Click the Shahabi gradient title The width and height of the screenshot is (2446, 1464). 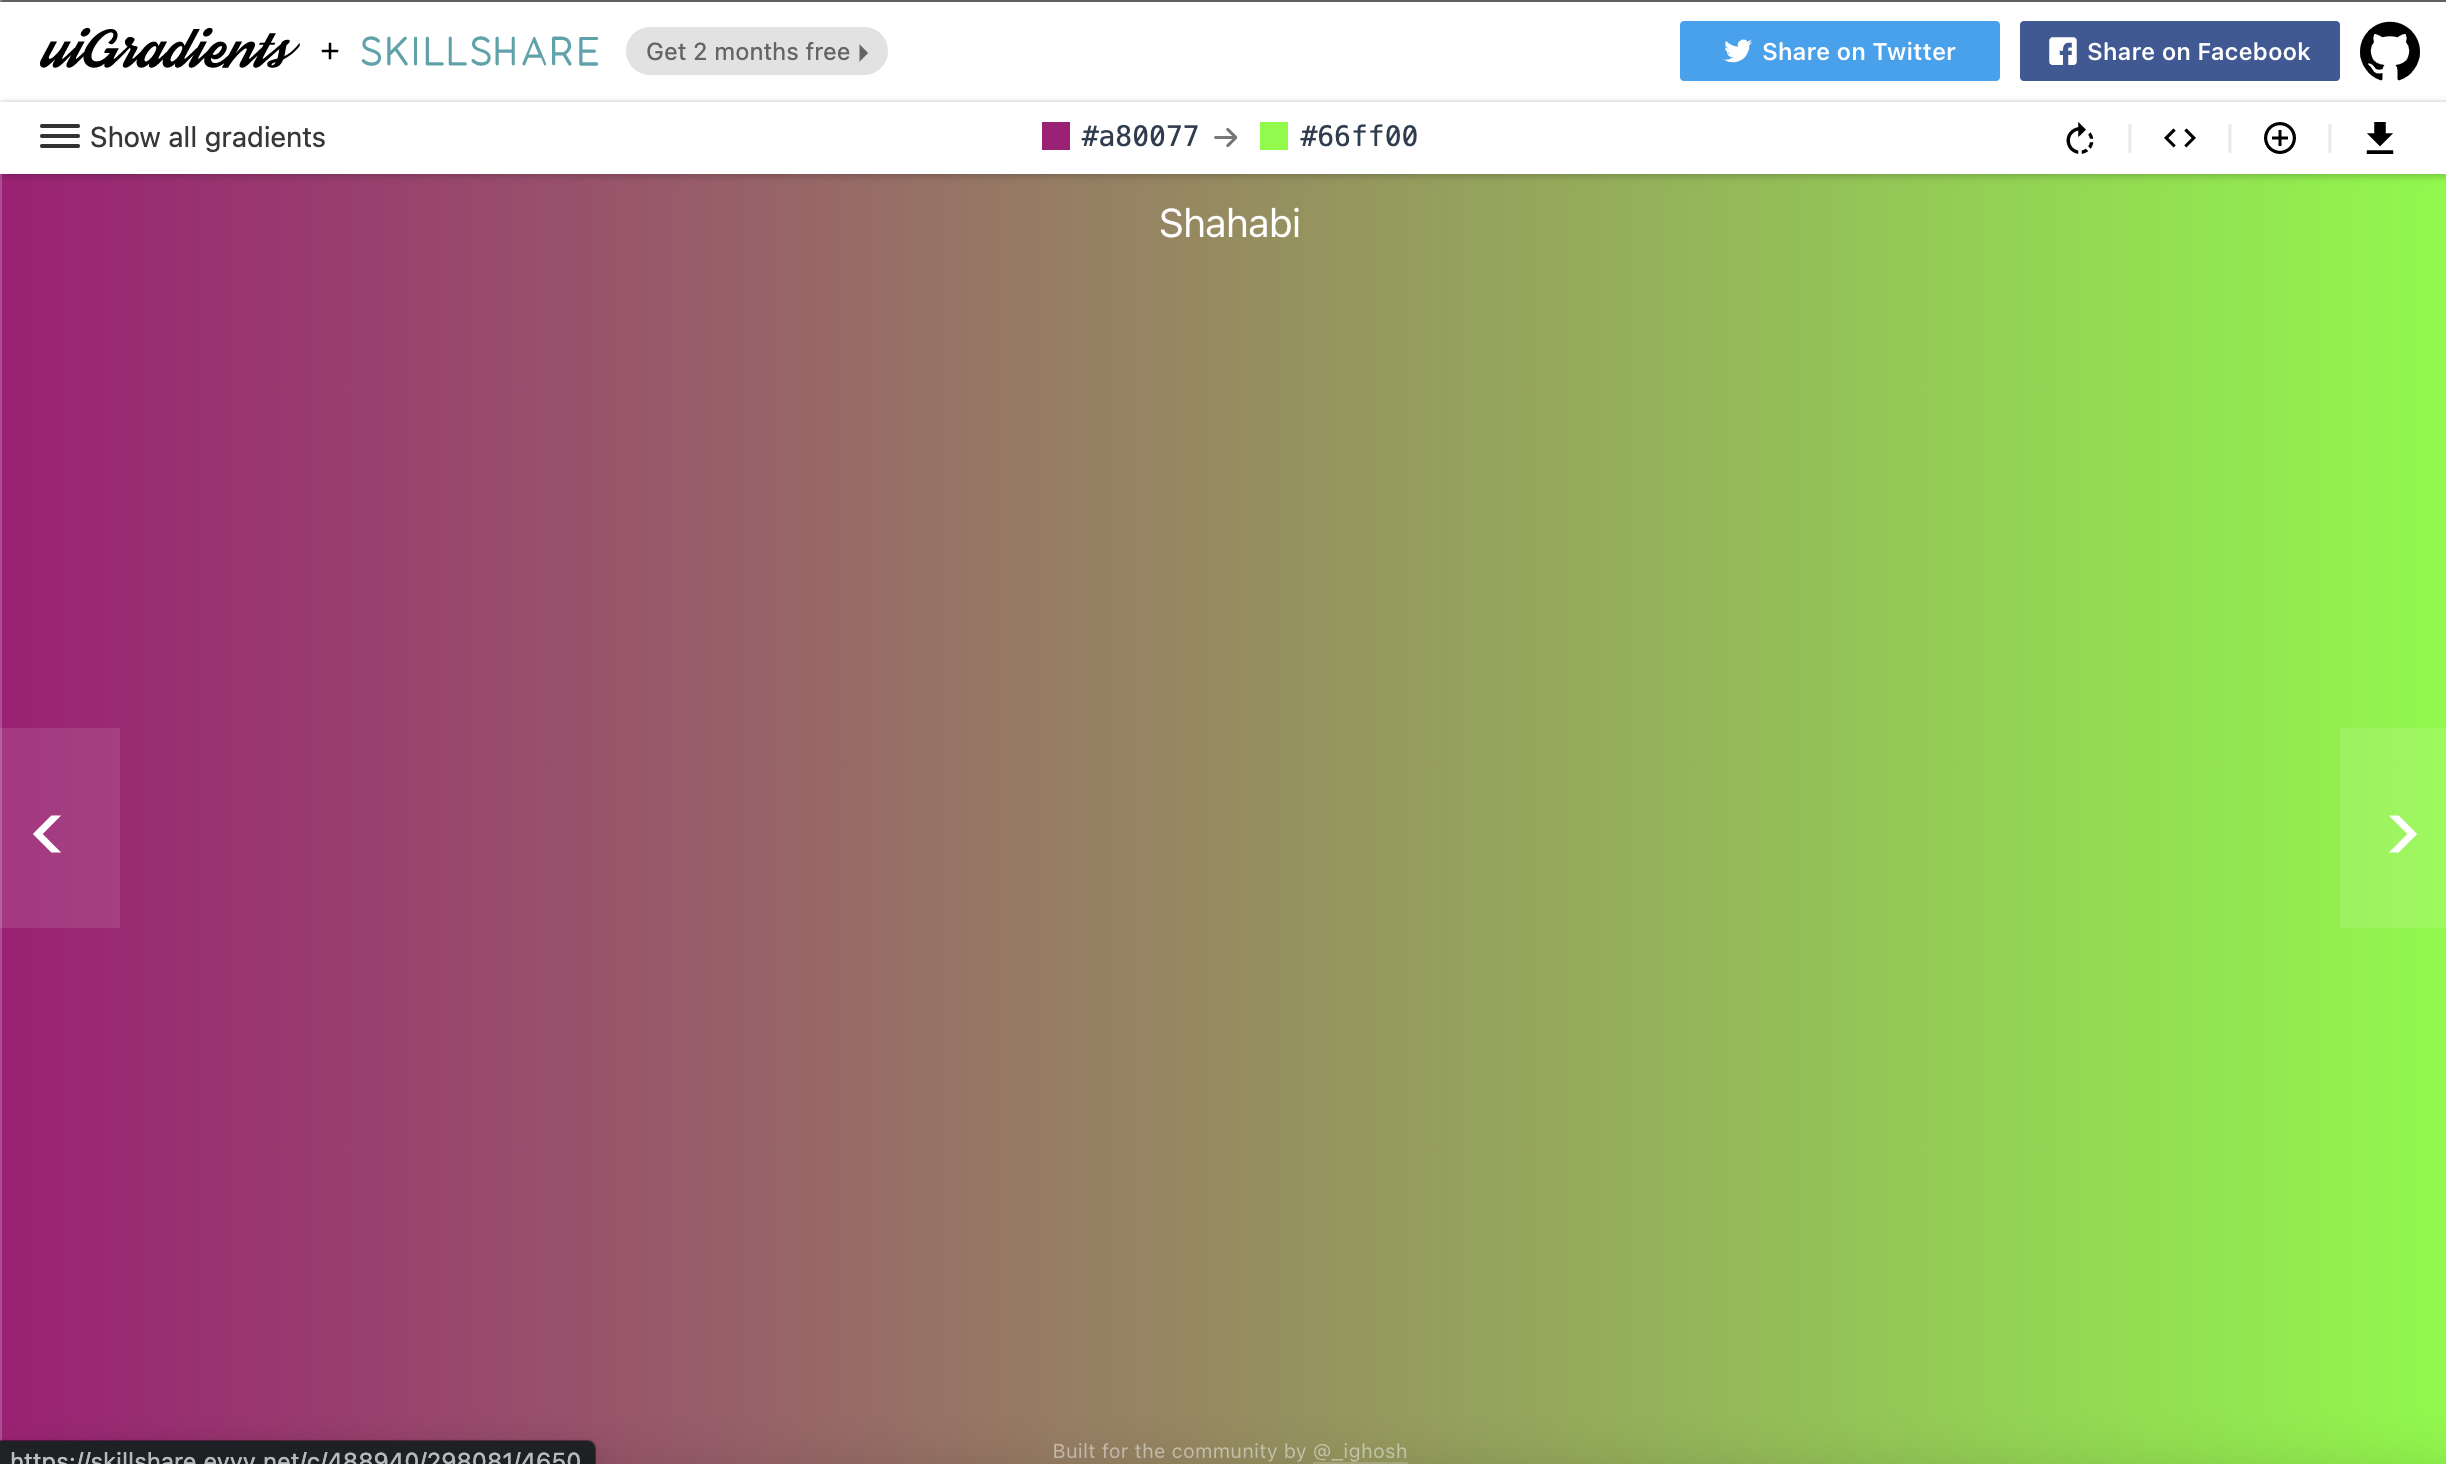pos(1229,223)
